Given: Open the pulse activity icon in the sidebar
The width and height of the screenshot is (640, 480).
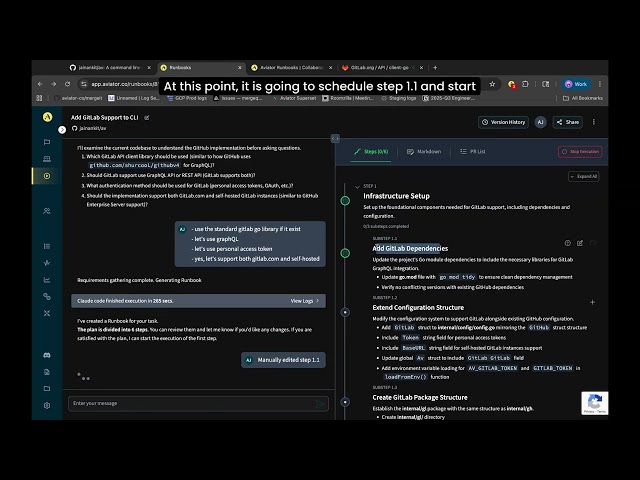Looking at the screenshot, I should tap(47, 263).
